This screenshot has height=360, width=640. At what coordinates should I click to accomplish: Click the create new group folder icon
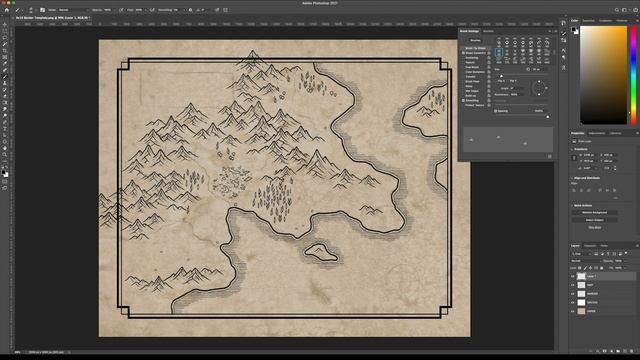pyautogui.click(x=618, y=351)
